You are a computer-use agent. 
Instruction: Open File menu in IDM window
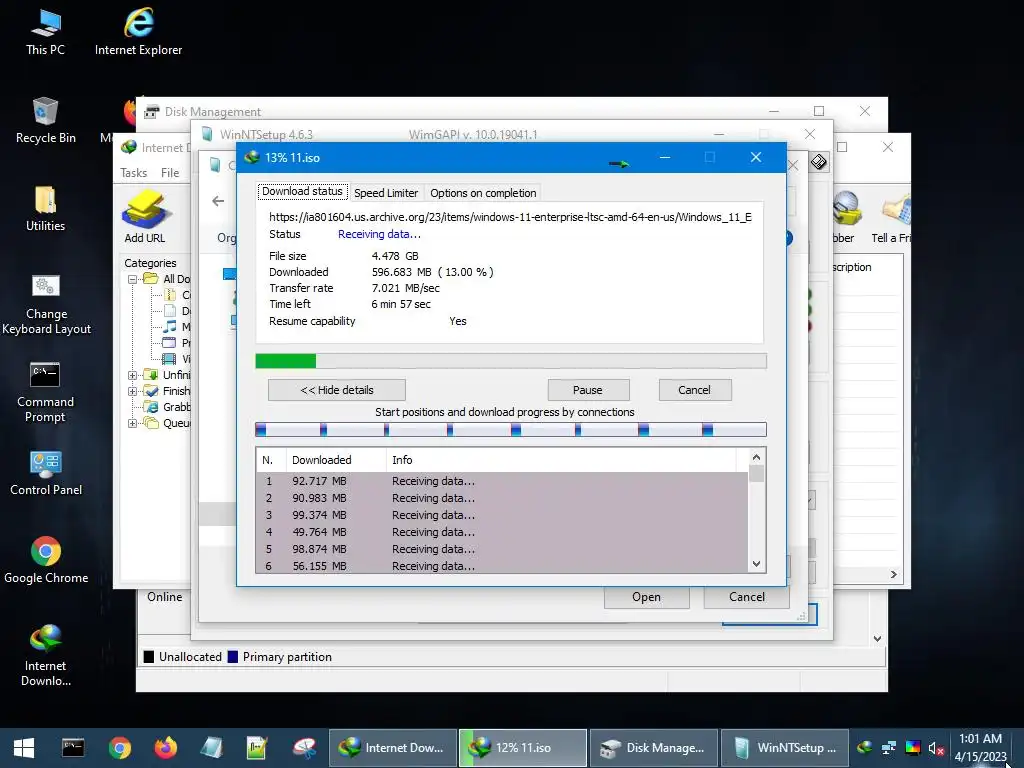170,173
